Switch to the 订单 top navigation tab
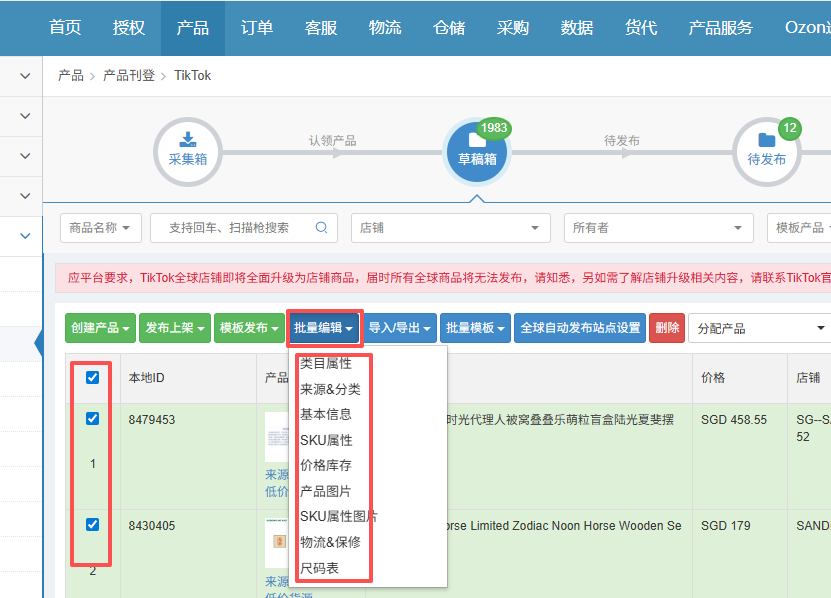 257,28
